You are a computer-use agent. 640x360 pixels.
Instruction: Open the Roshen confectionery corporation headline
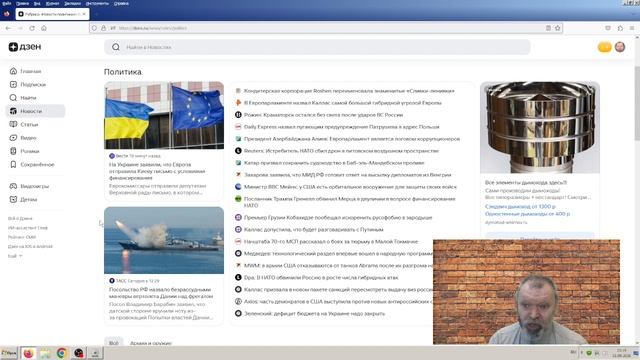(349, 91)
